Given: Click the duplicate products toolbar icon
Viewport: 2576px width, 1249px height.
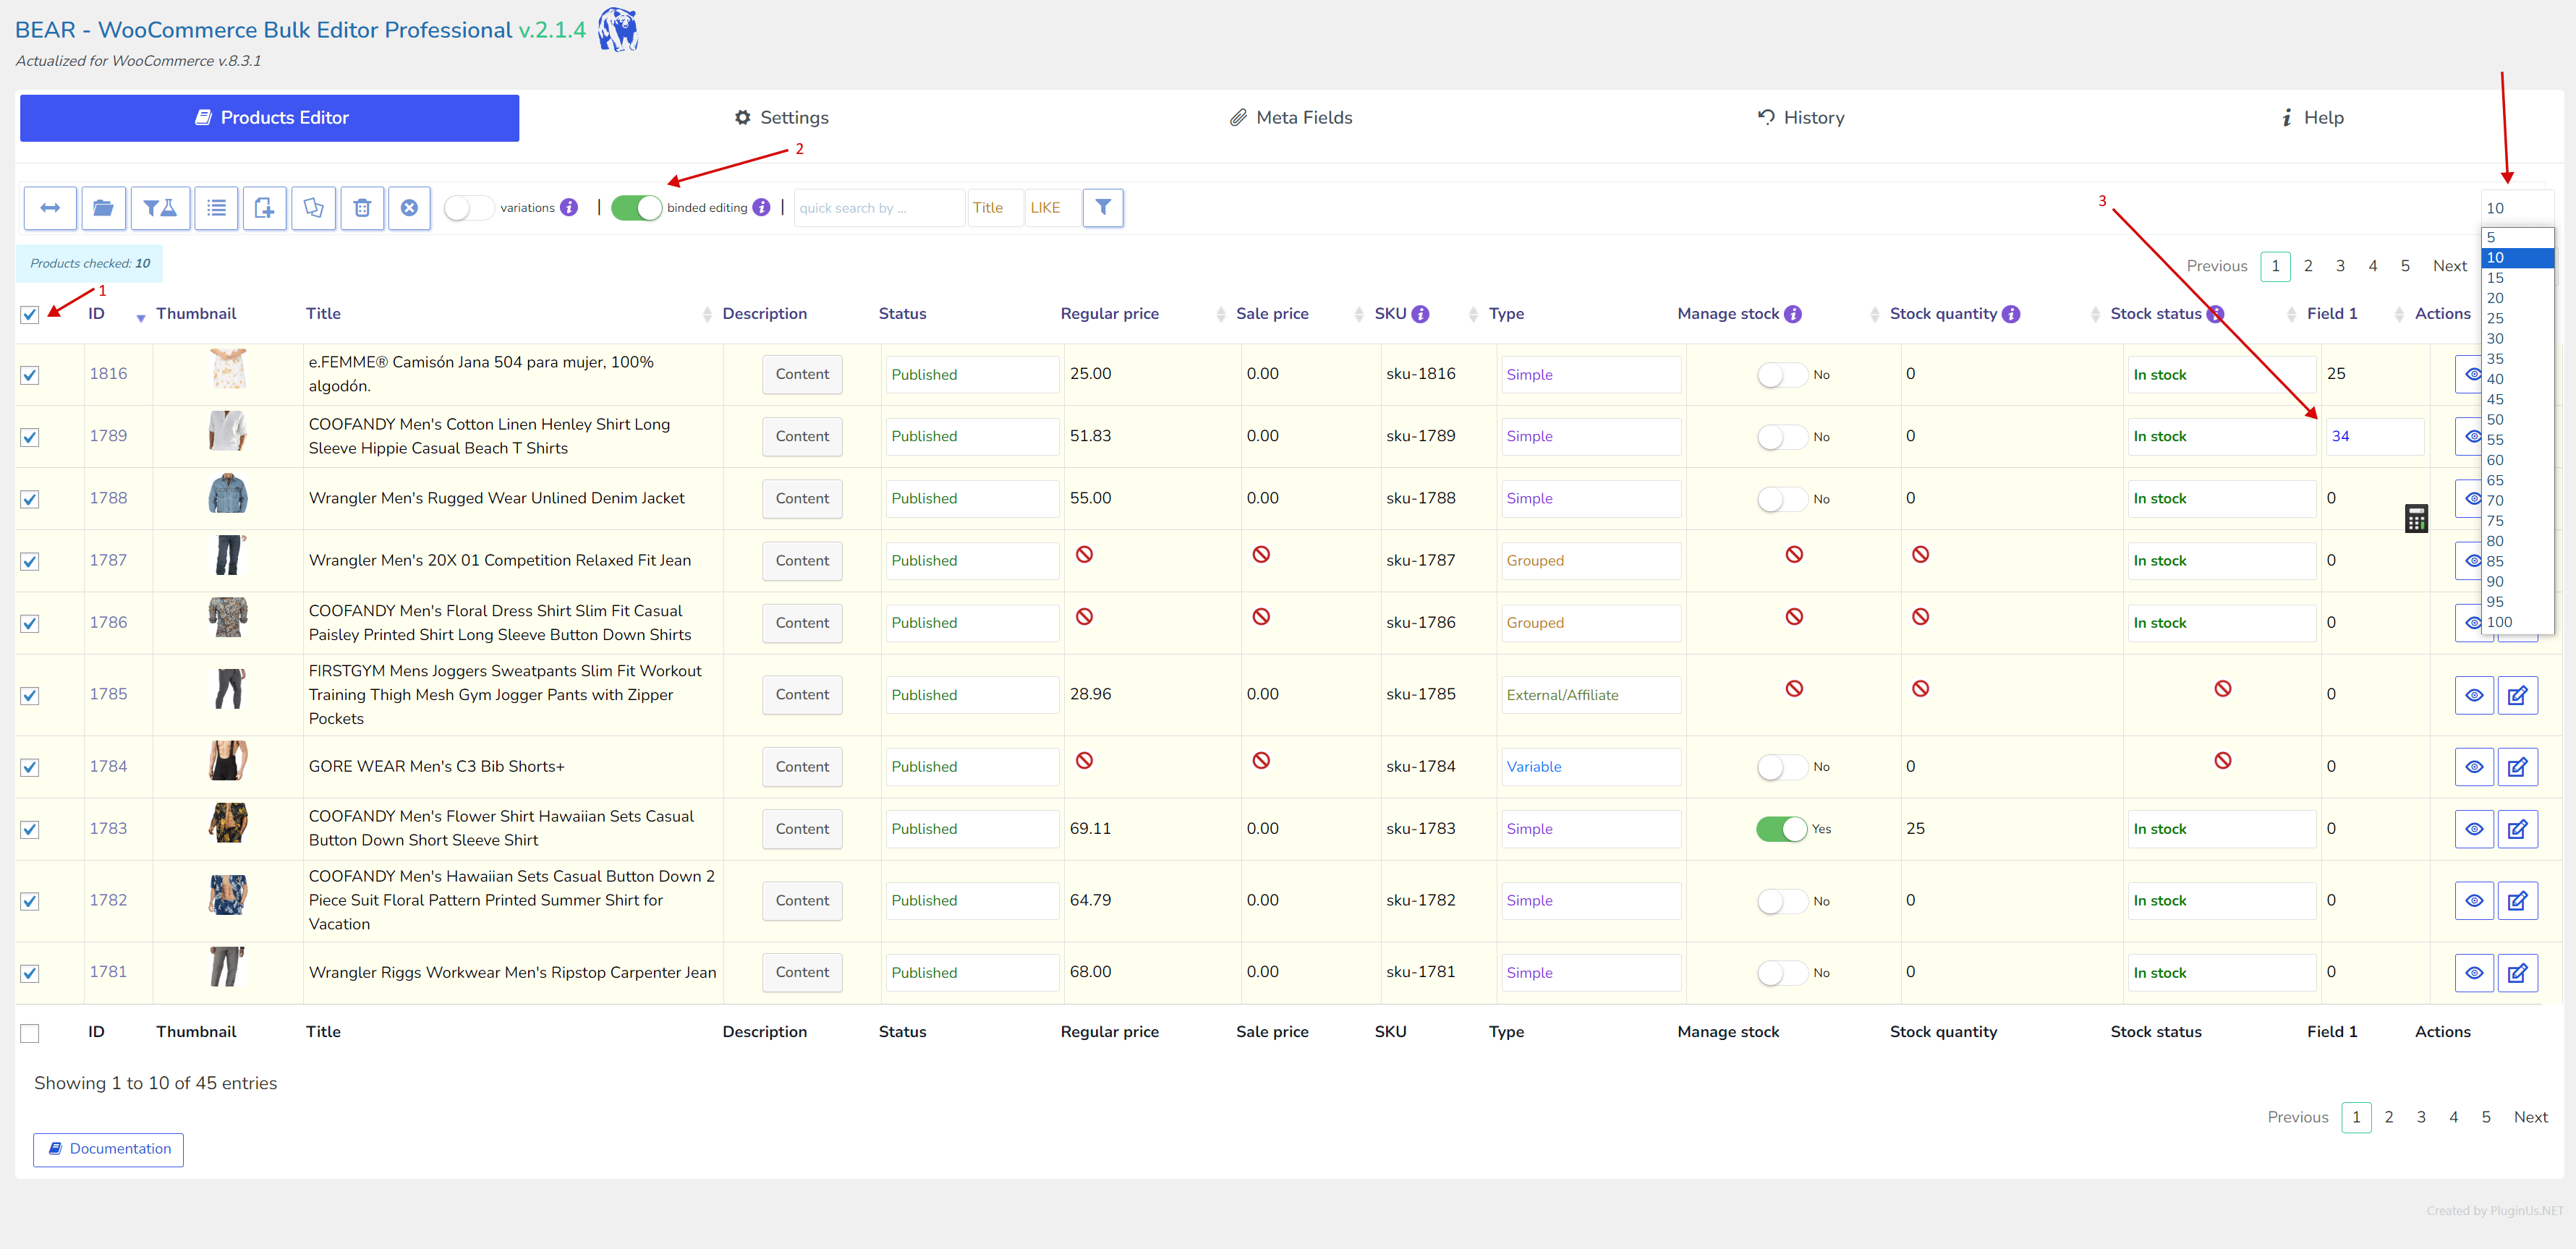Looking at the screenshot, I should coord(313,208).
